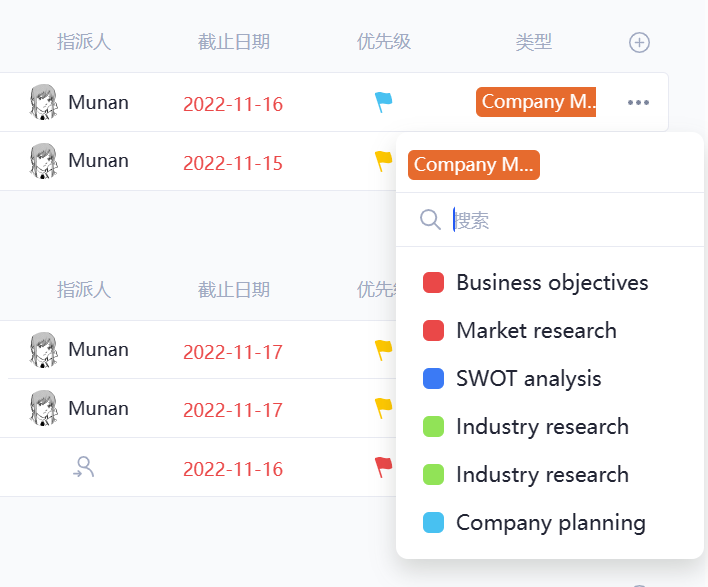Click the red priority flag
Viewport: 708px width, 587px height.
383,467
